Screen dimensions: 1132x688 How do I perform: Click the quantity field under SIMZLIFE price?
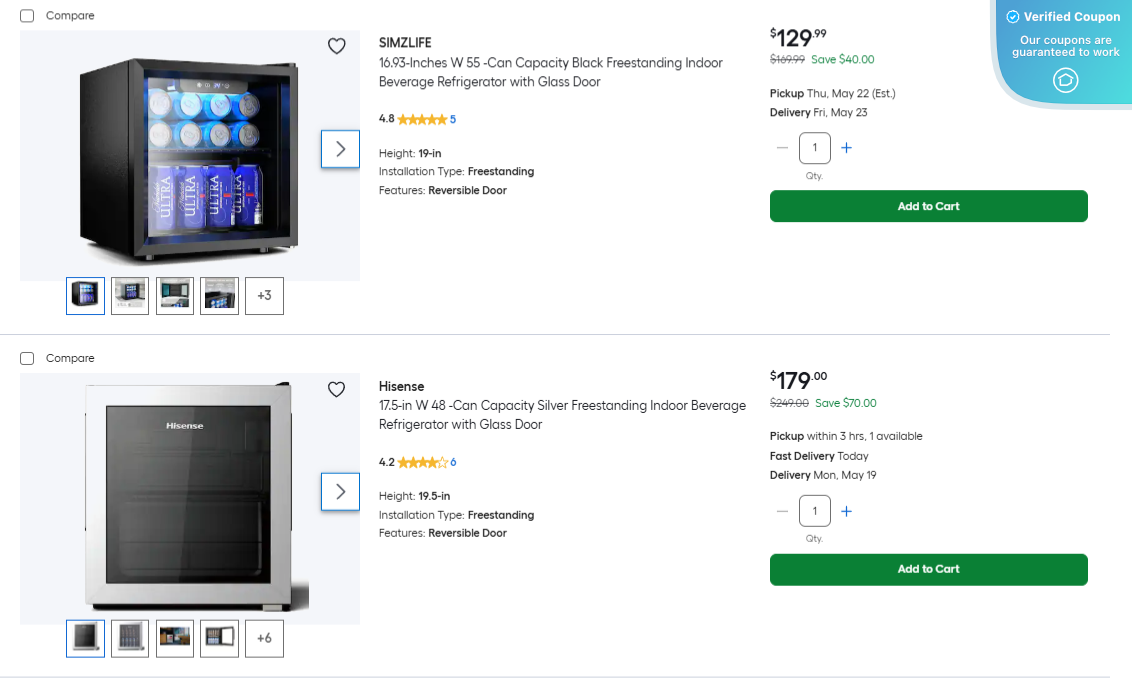[814, 147]
